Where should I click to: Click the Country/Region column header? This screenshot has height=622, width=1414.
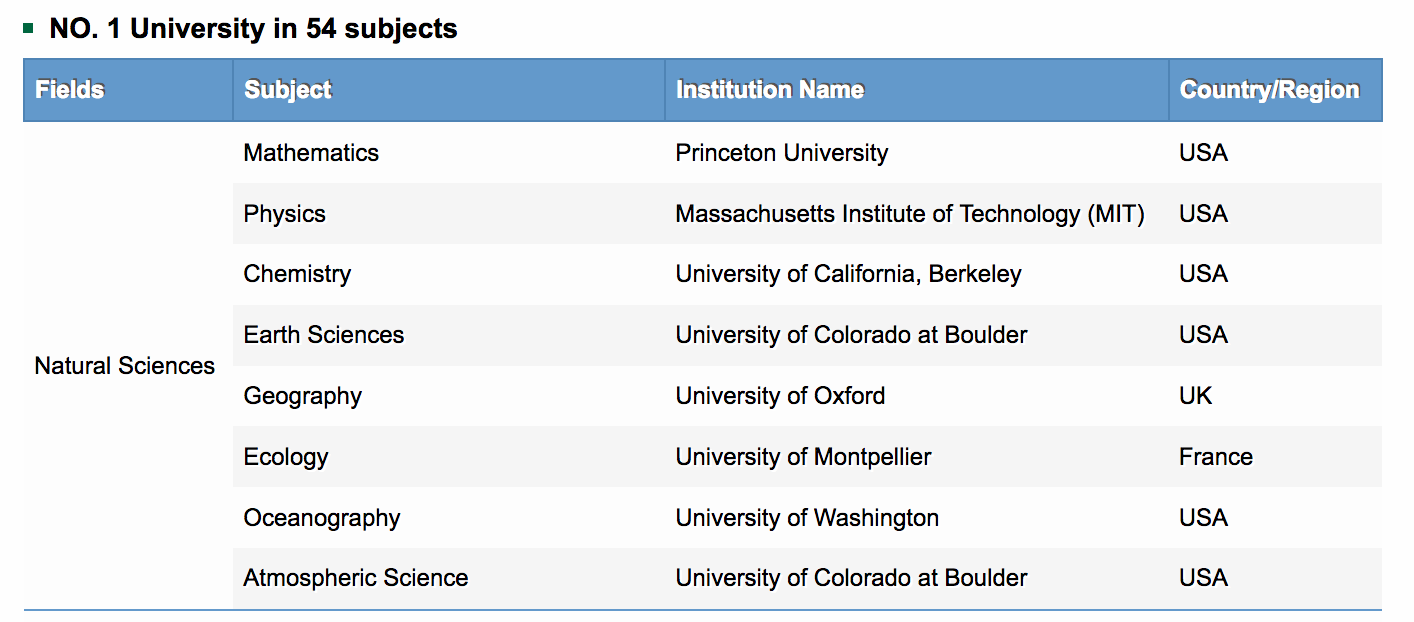[x=1276, y=90]
